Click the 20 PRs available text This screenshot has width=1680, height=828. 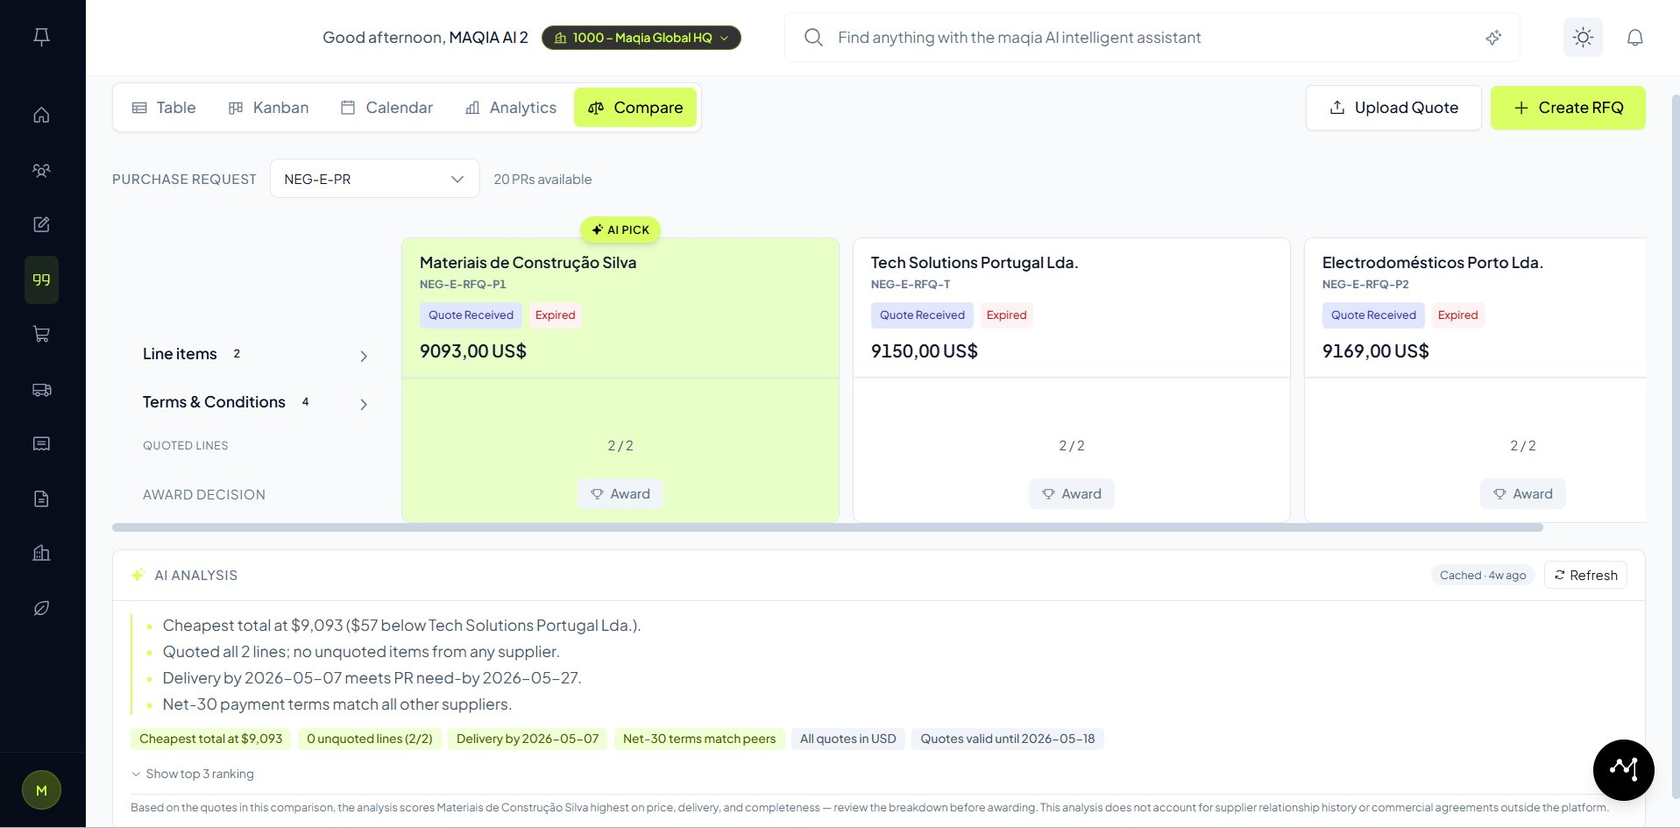[542, 179]
